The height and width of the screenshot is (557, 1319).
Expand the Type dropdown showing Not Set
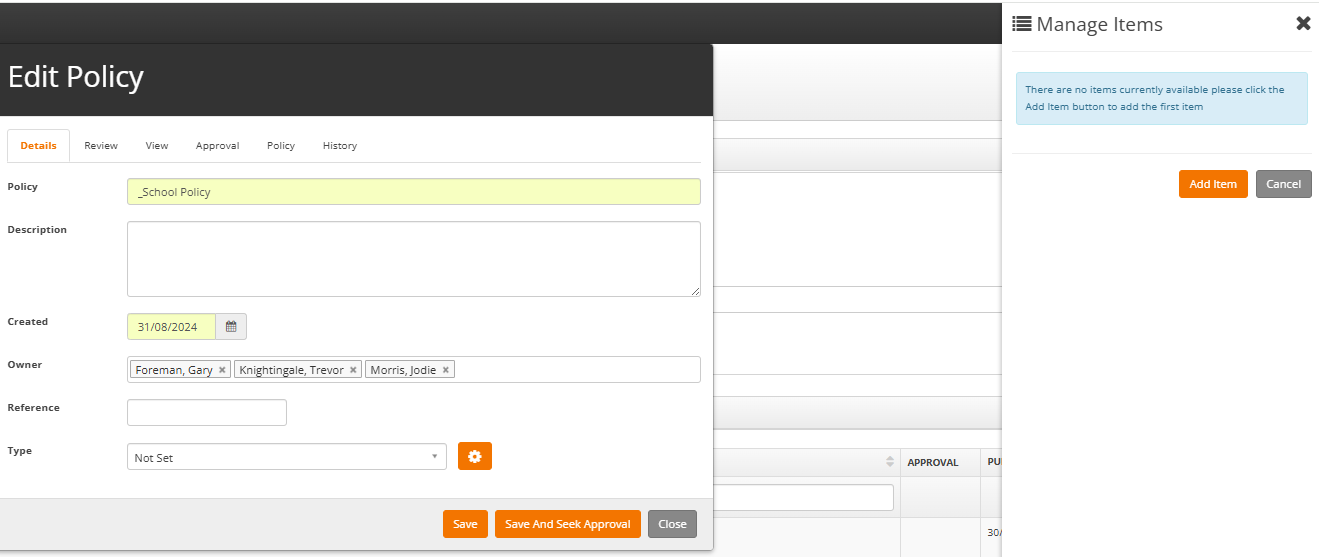coord(286,457)
